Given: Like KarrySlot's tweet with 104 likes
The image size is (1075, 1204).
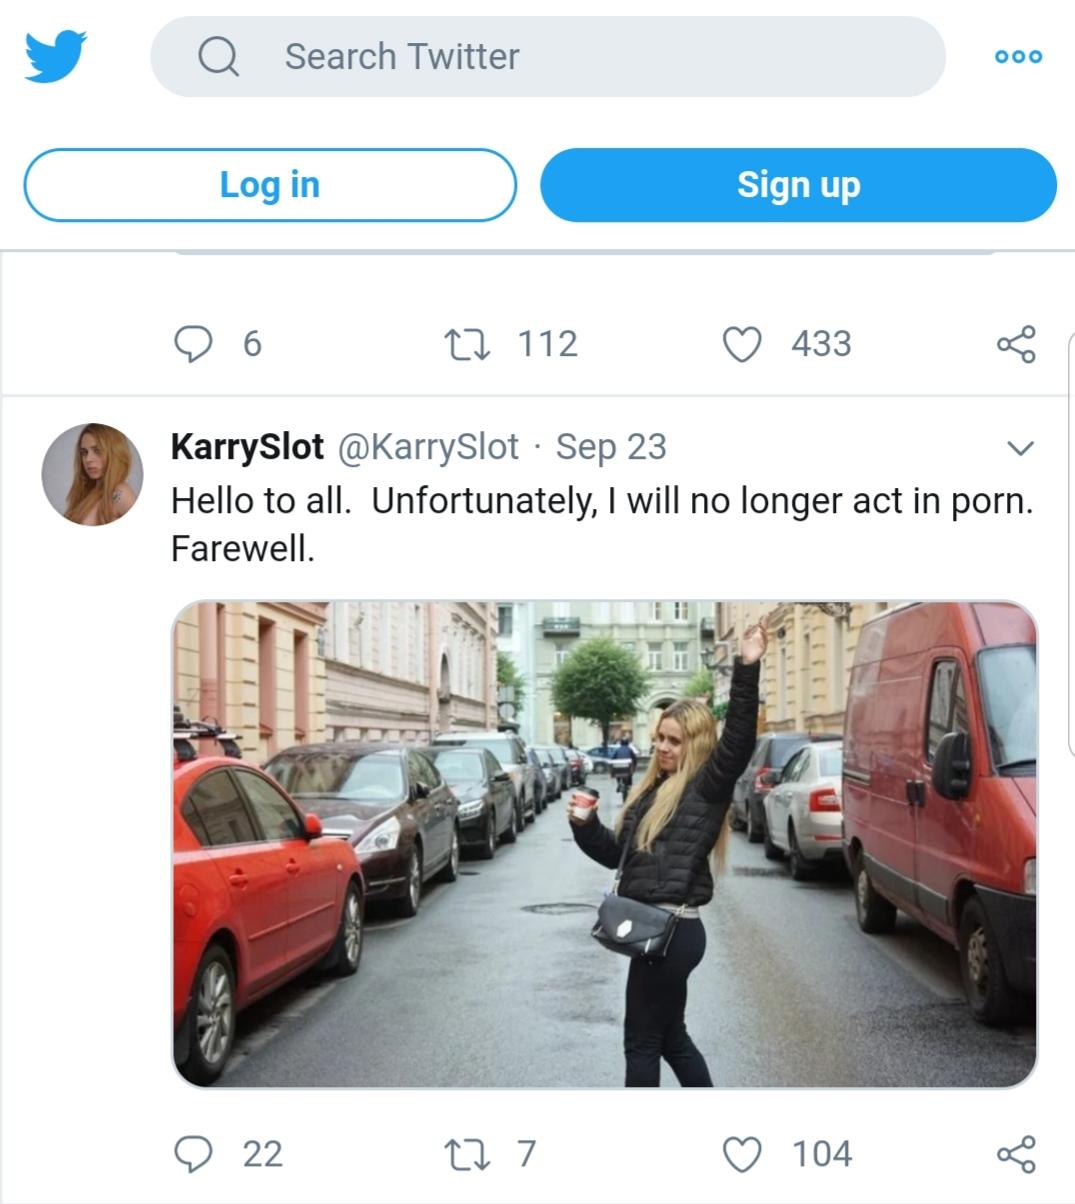Looking at the screenshot, I should tap(742, 1154).
